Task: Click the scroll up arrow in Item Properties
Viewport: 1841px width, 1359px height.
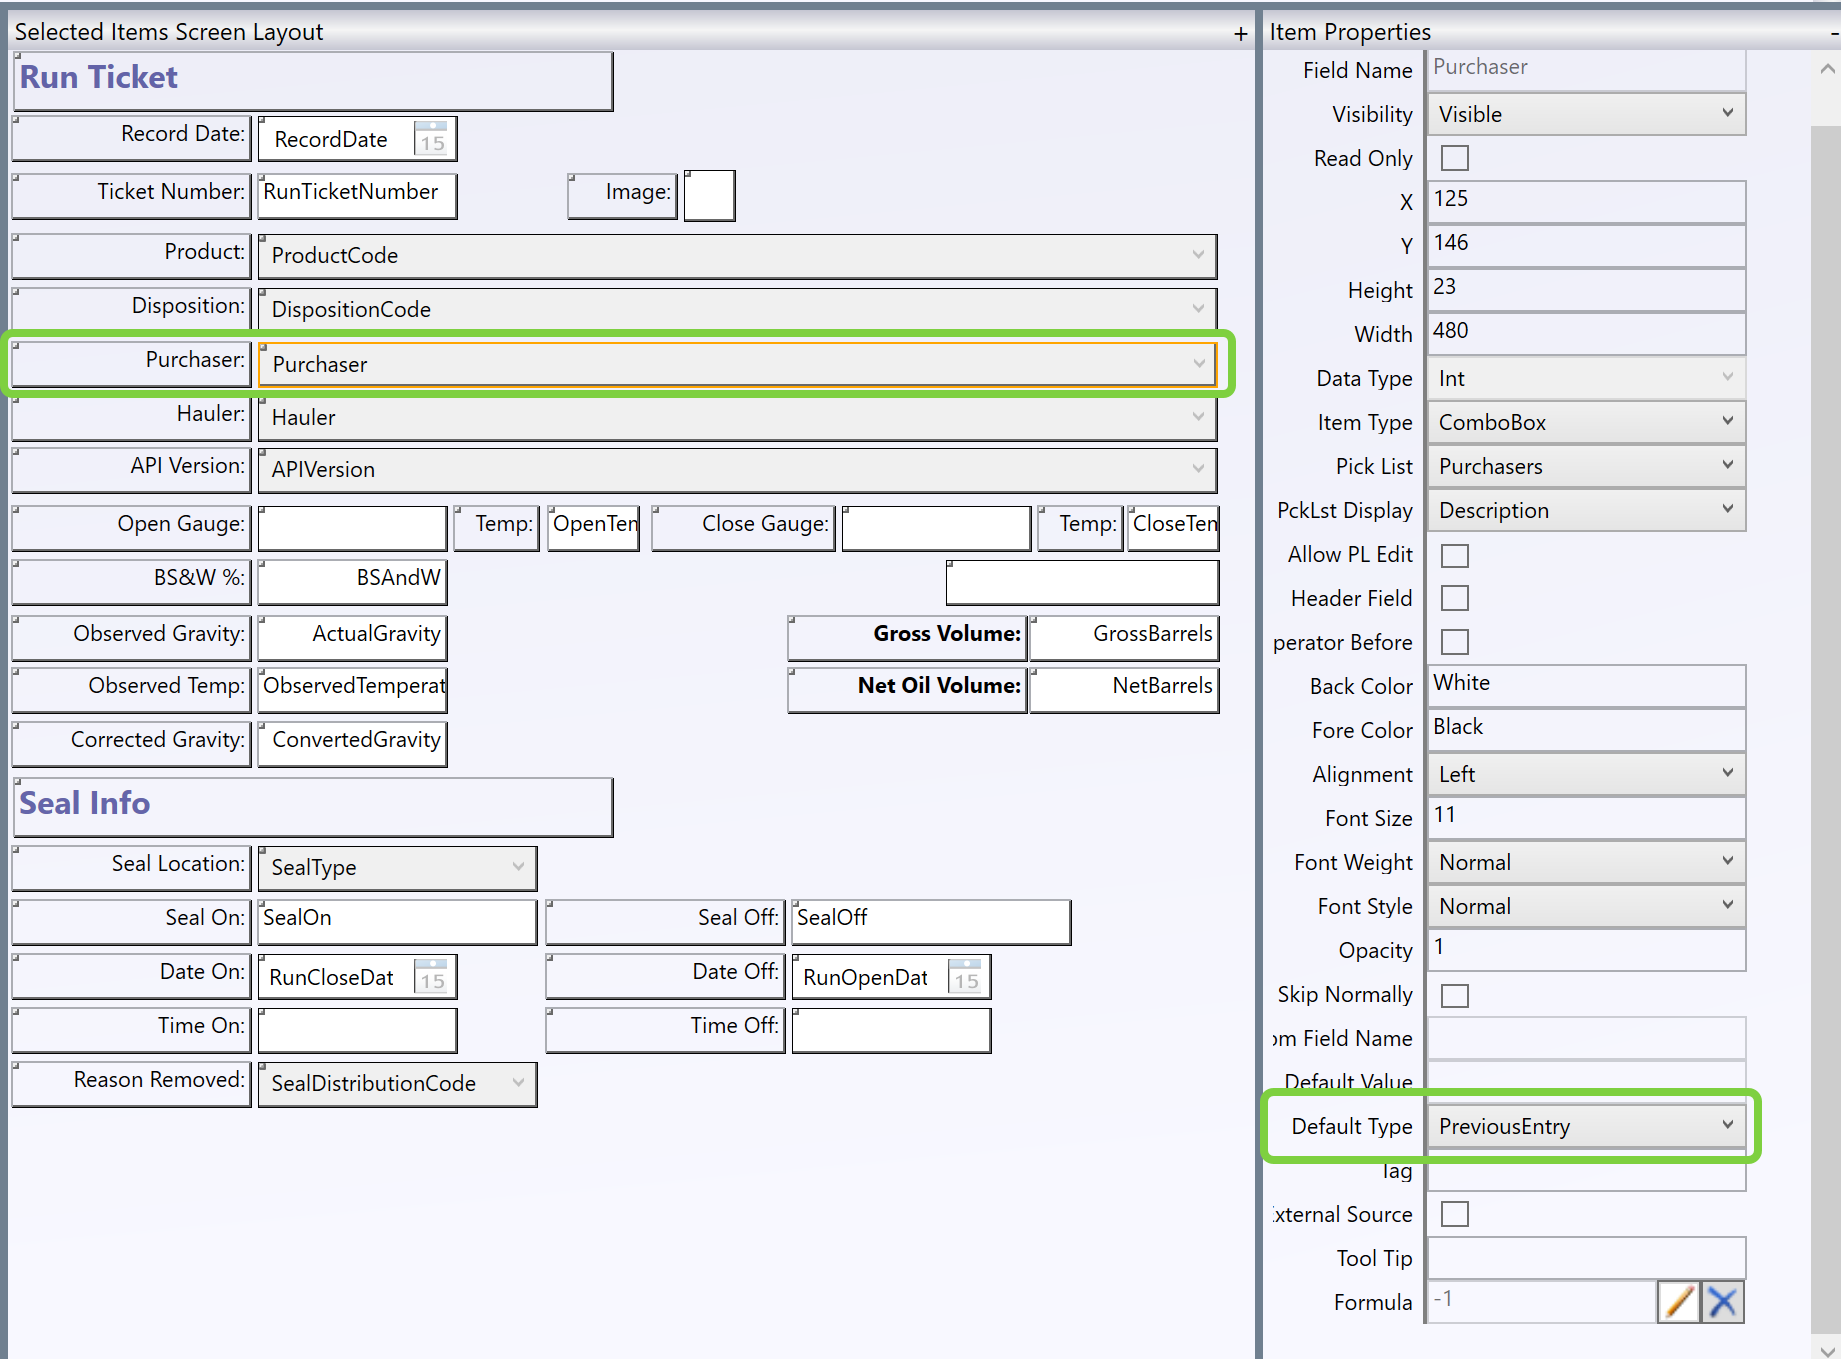Action: pos(1827,69)
